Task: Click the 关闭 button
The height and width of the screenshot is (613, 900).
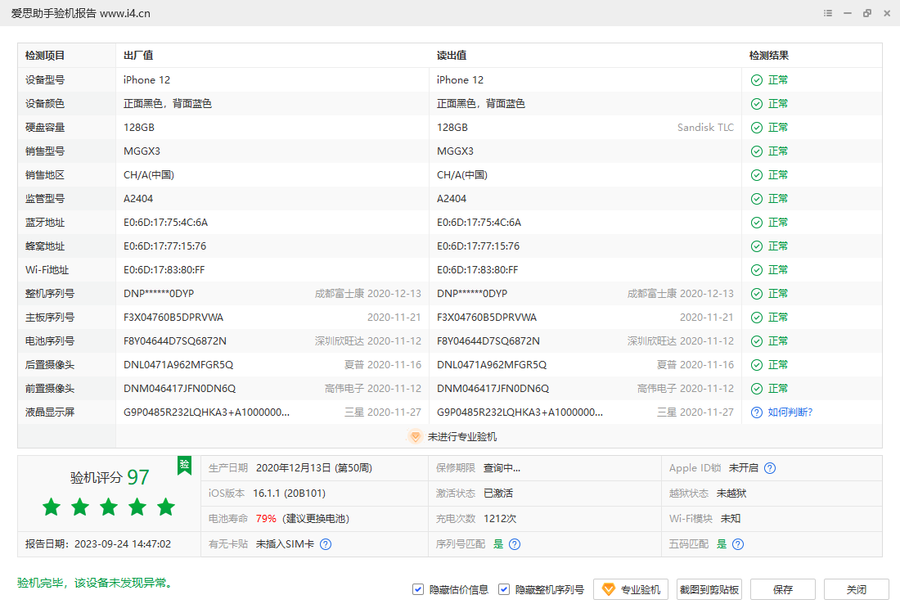Action: [856, 589]
